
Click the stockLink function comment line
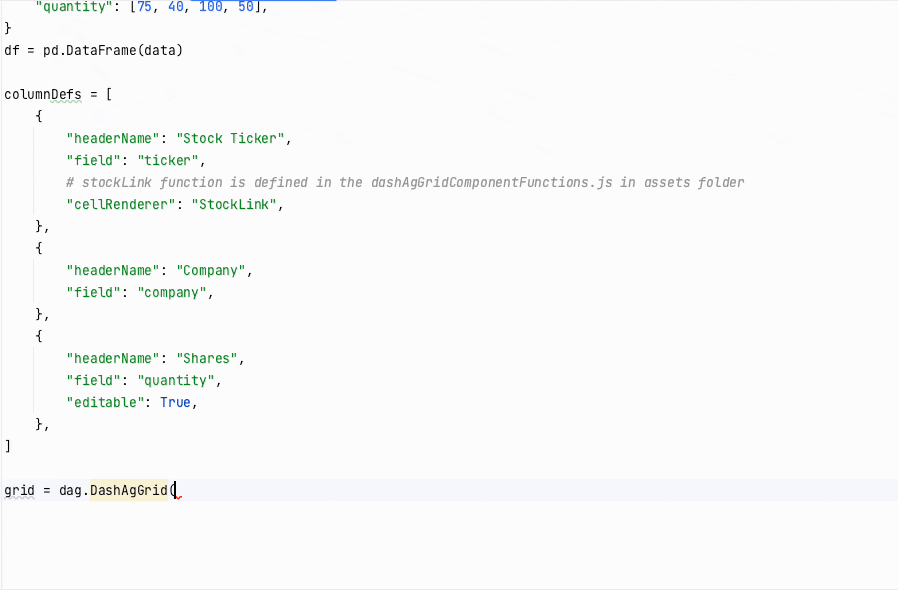pyautogui.click(x=405, y=183)
